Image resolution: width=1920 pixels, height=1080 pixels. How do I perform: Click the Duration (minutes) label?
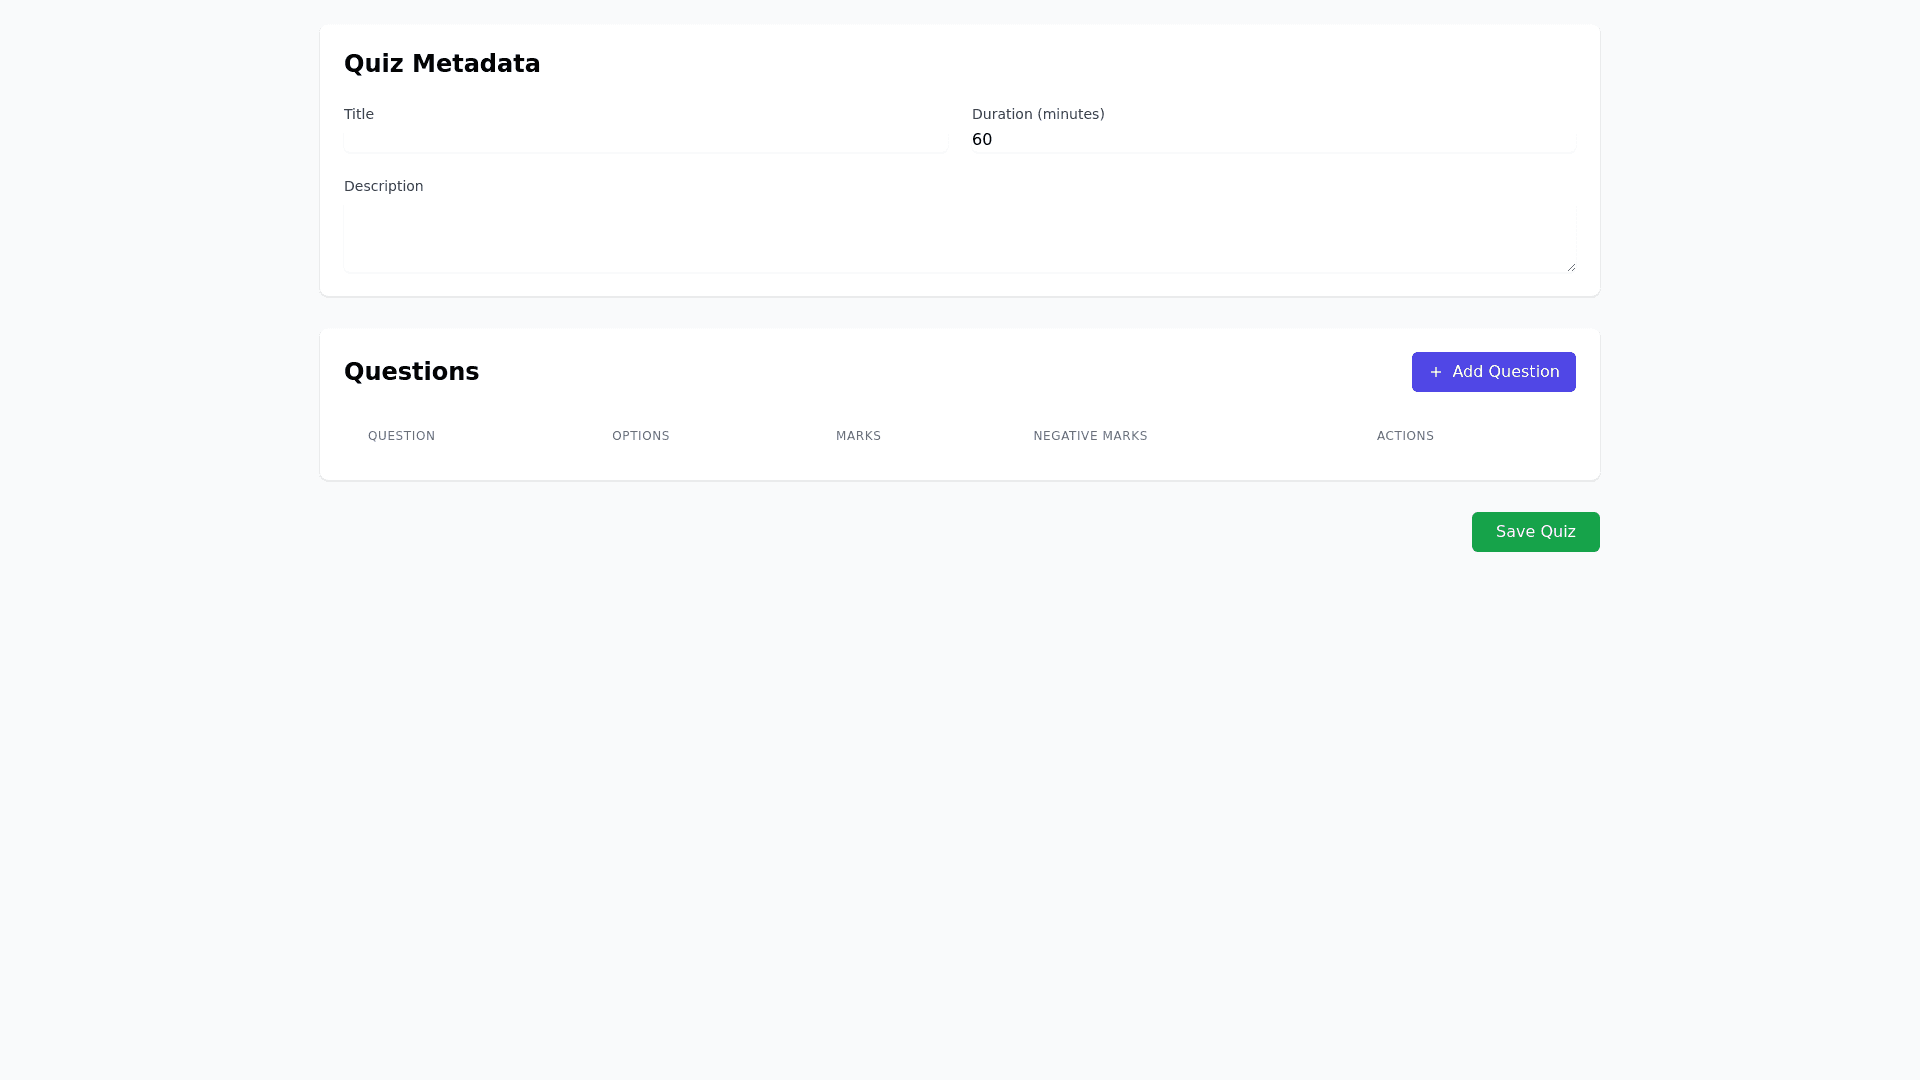click(1038, 114)
